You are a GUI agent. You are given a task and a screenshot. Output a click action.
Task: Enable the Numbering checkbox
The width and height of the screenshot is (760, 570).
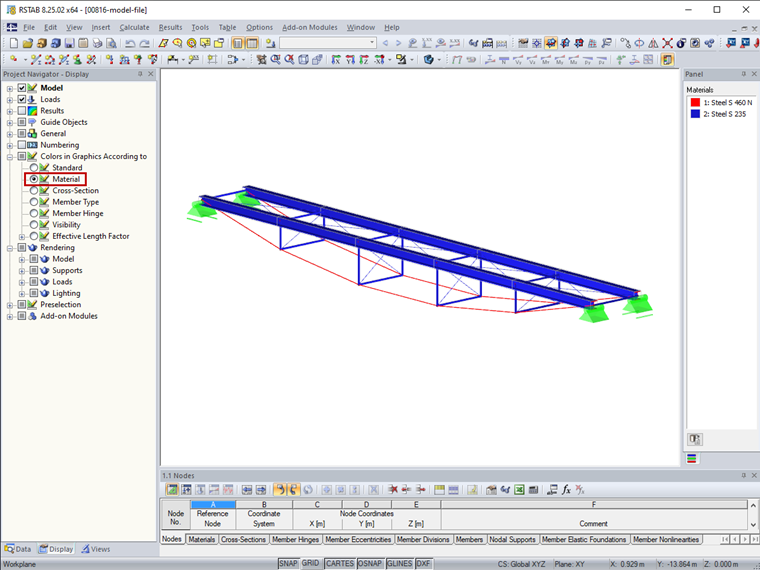point(21,145)
